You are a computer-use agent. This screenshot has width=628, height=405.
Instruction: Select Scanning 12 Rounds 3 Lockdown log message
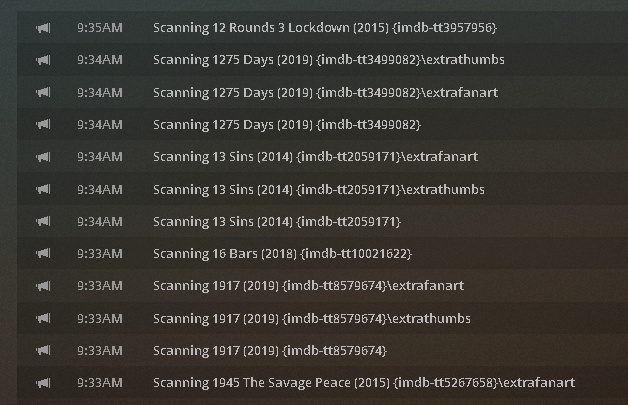(x=325, y=28)
